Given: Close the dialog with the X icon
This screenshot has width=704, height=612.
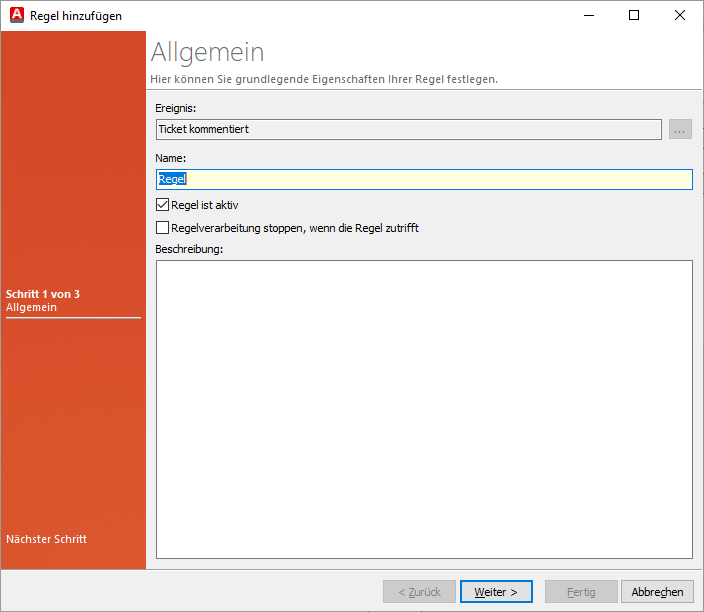Looking at the screenshot, I should [680, 15].
